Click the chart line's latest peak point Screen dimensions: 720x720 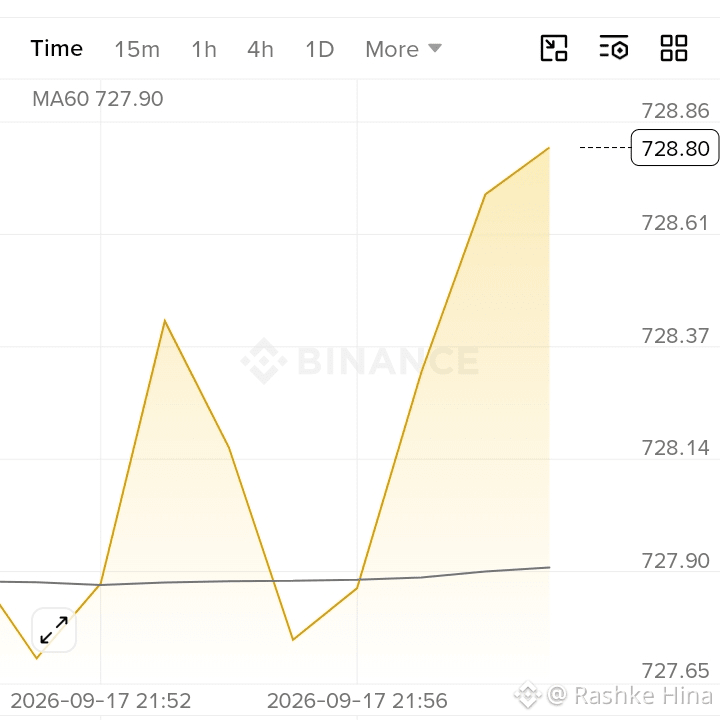(x=549, y=148)
